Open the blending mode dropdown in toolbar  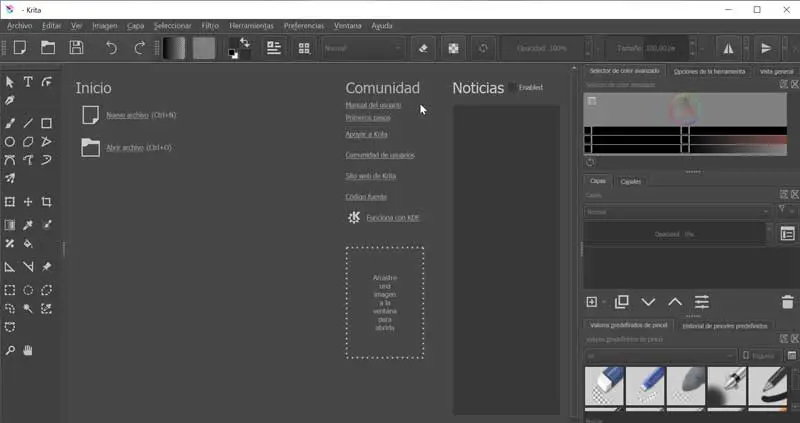(x=362, y=47)
